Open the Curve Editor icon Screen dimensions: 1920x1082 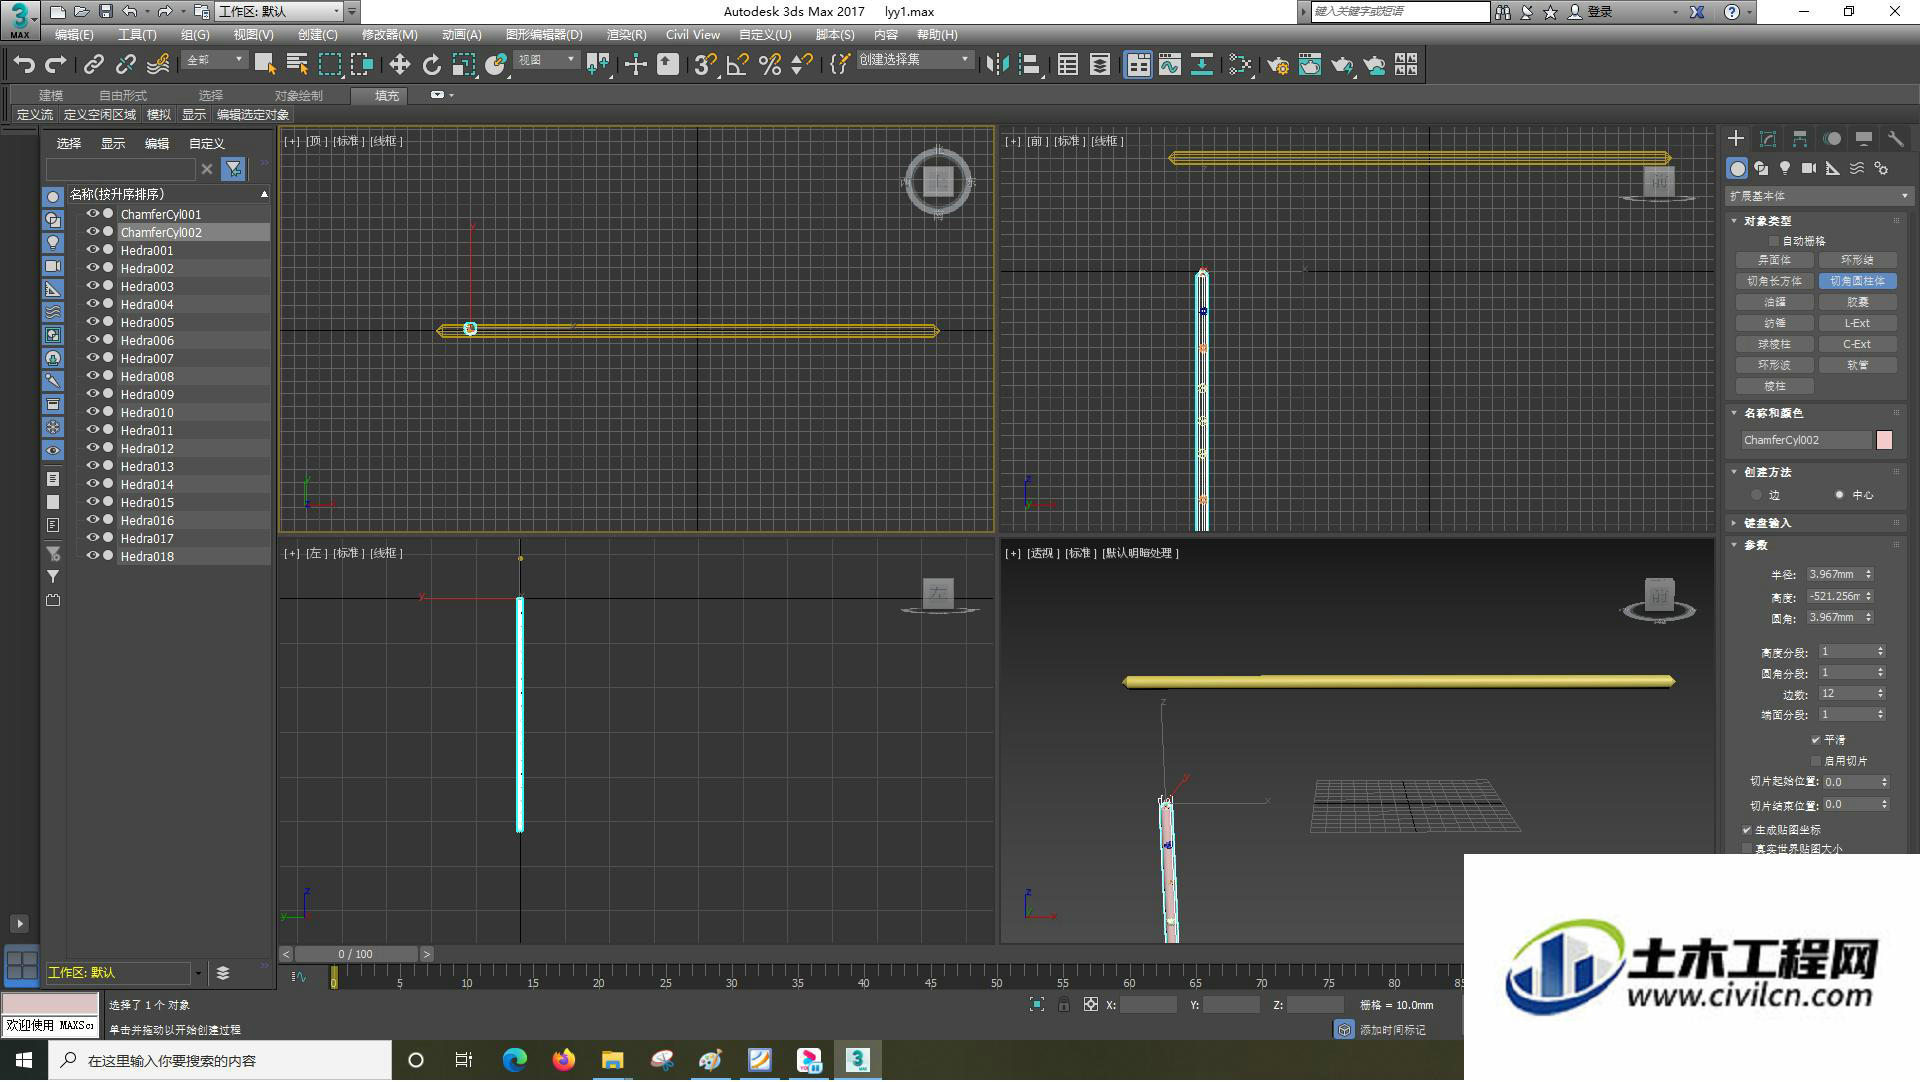1170,65
